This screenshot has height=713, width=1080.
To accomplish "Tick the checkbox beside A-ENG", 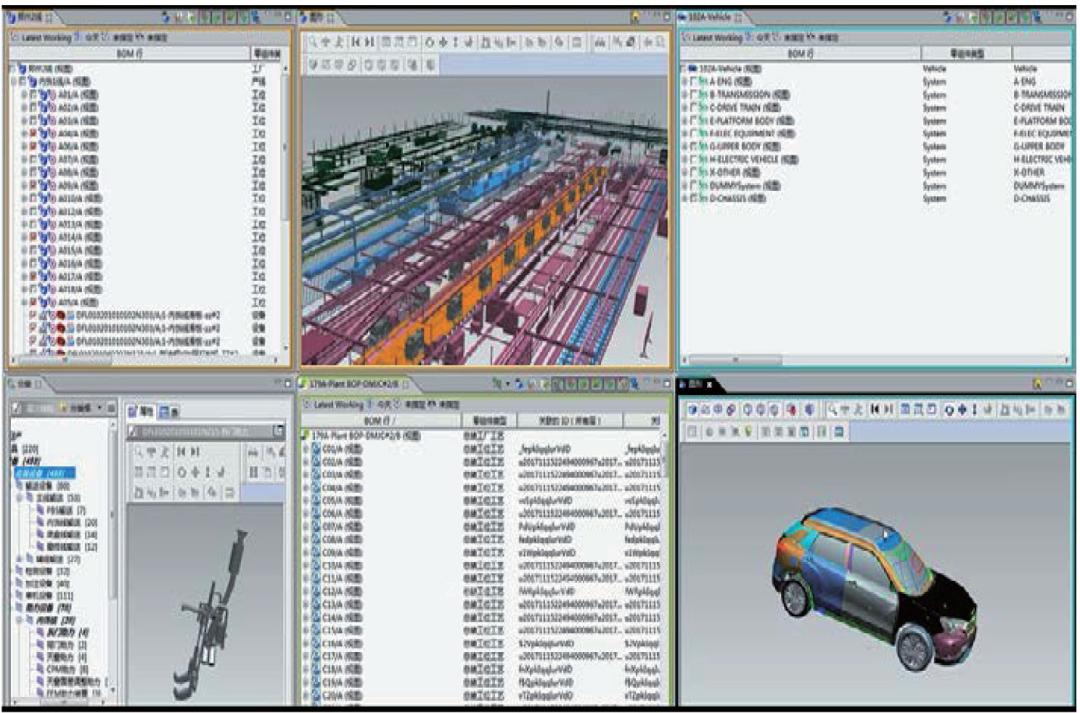I will click(x=695, y=81).
